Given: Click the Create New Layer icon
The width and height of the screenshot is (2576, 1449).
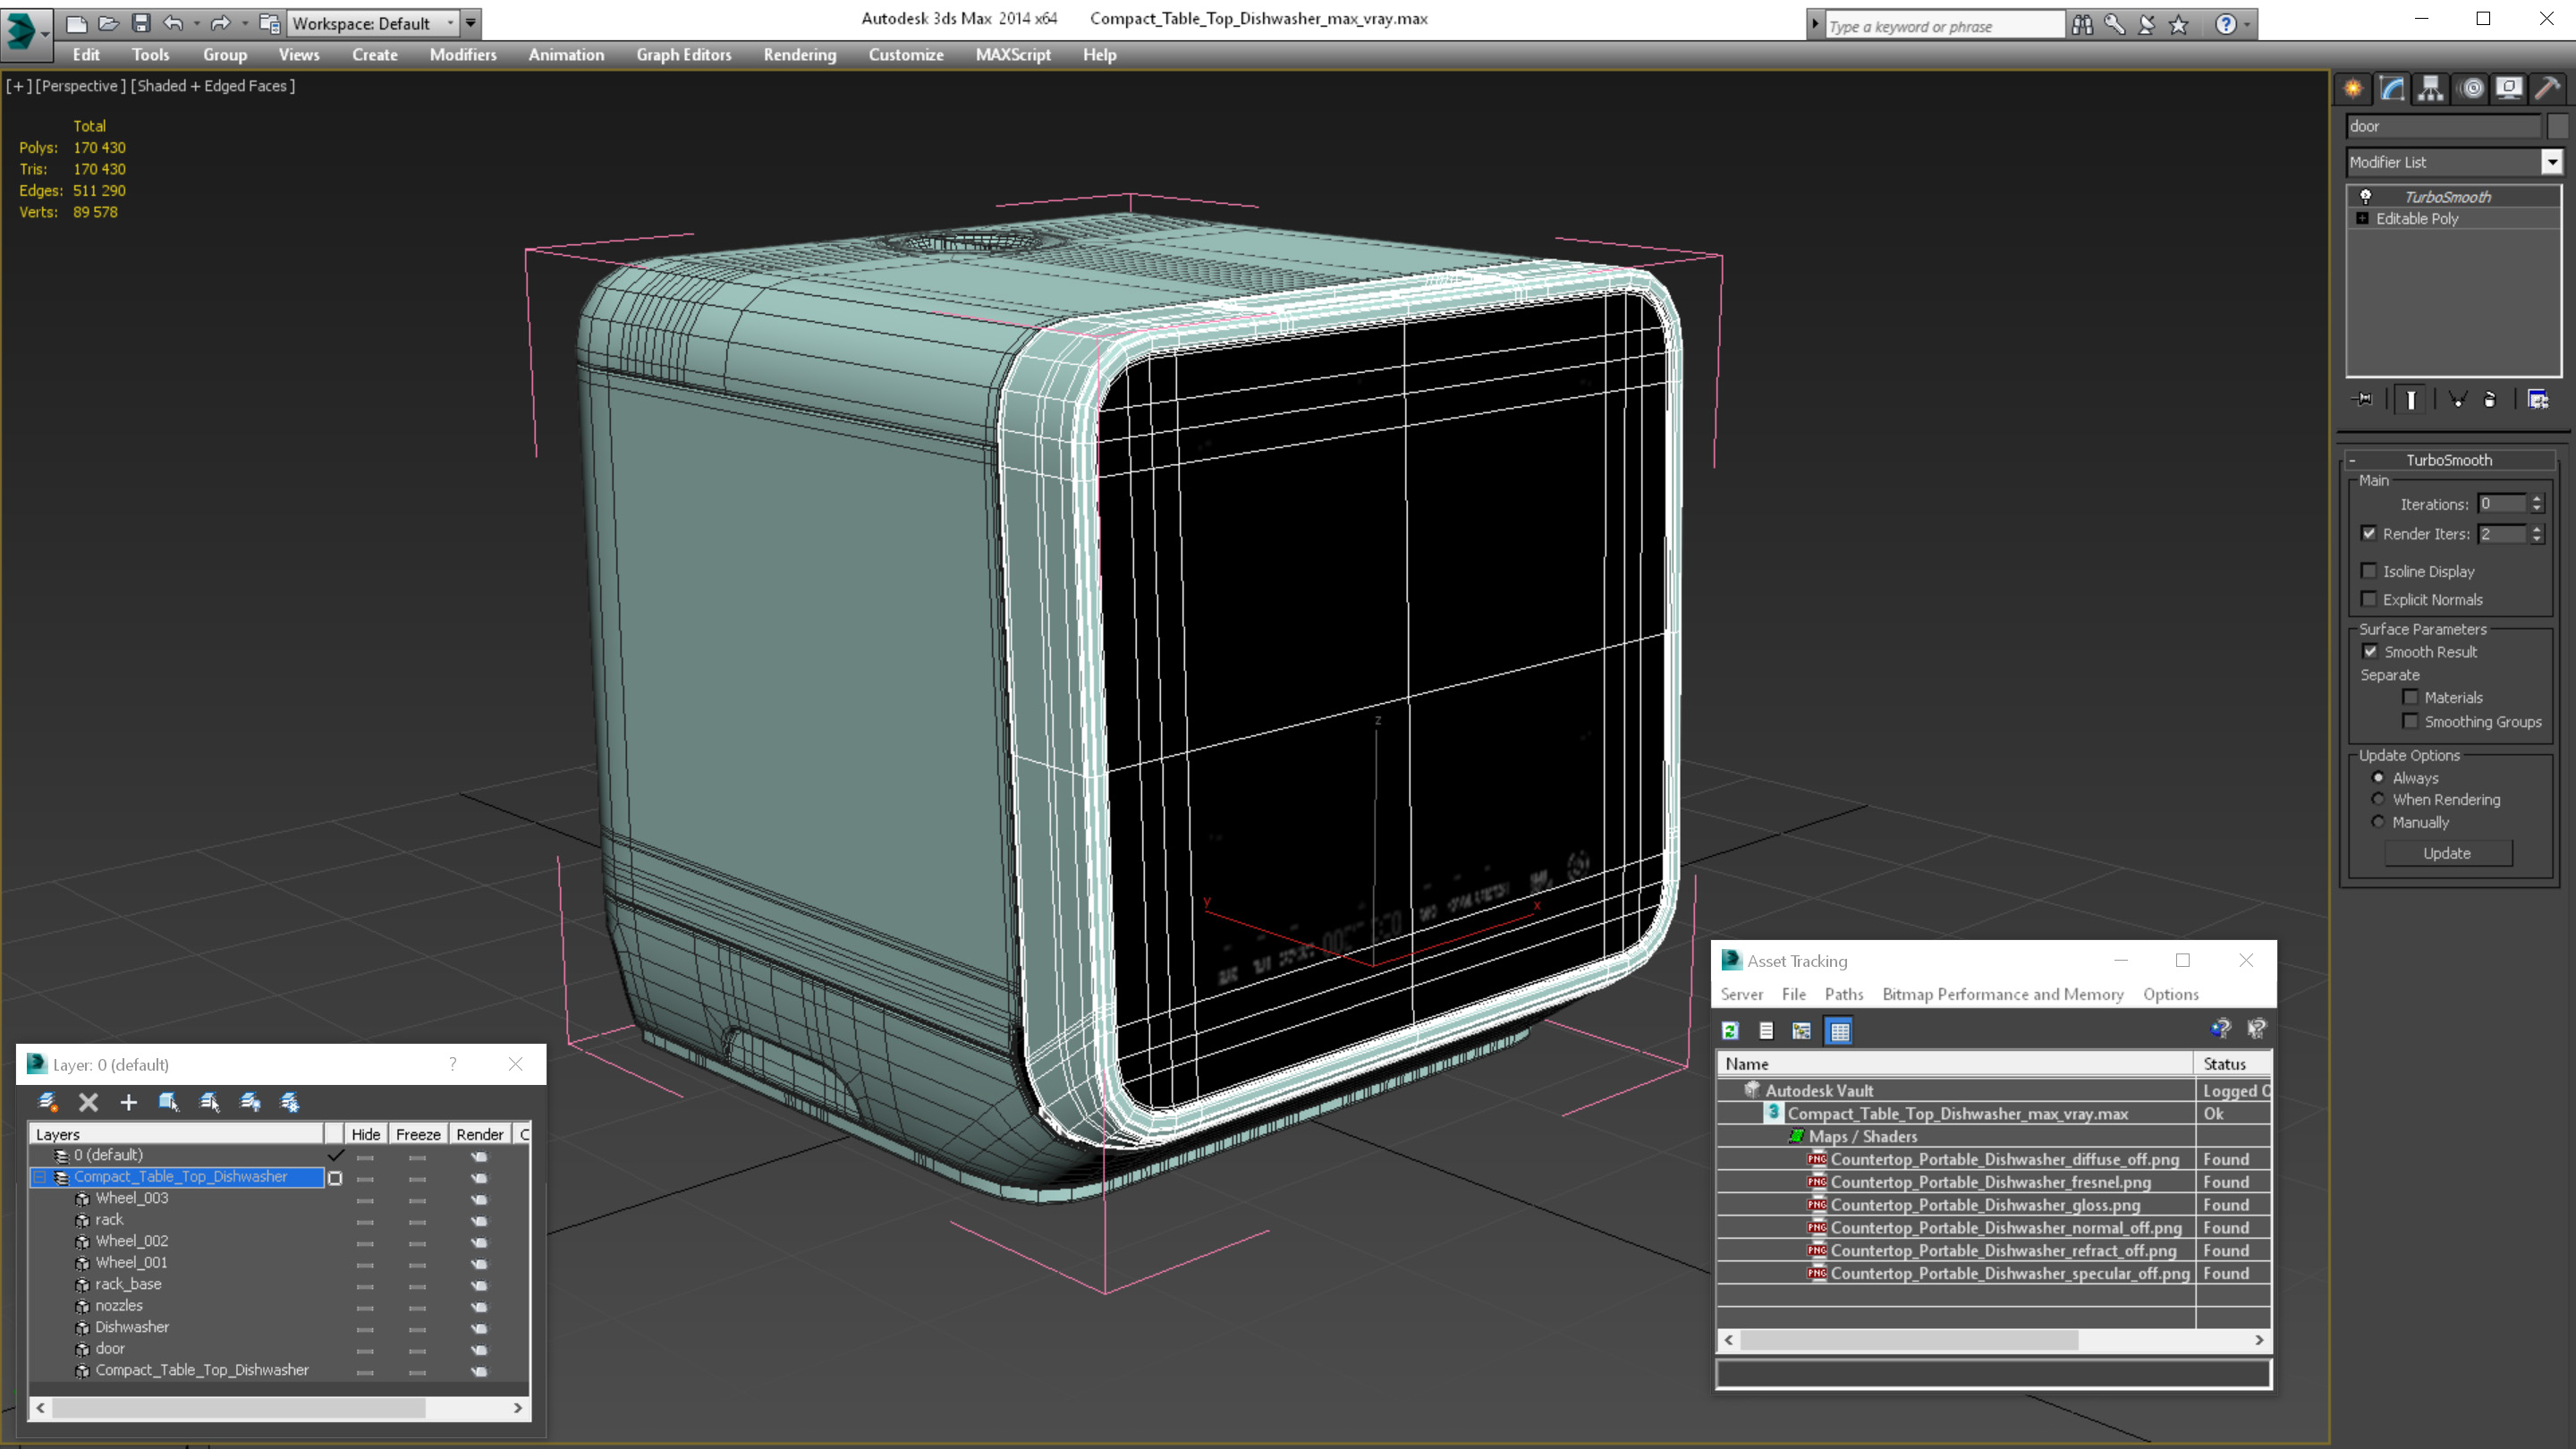Looking at the screenshot, I should point(47,1102).
